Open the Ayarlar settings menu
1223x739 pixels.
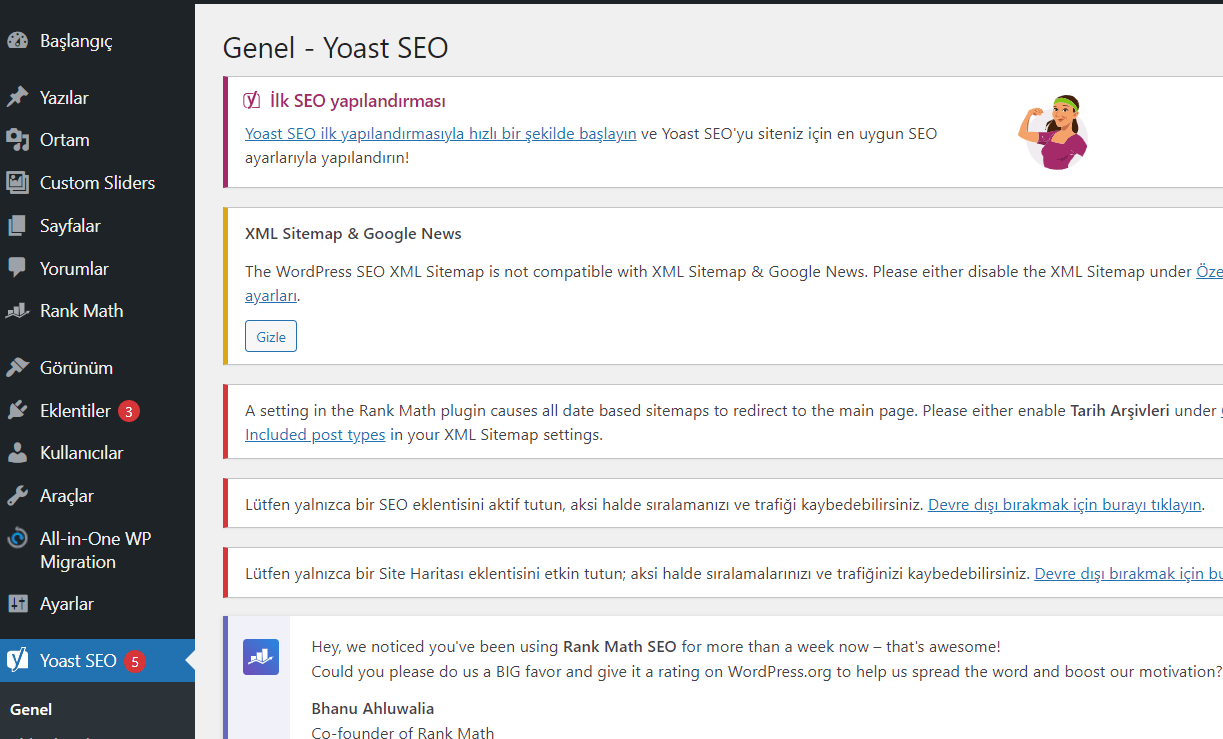[66, 604]
